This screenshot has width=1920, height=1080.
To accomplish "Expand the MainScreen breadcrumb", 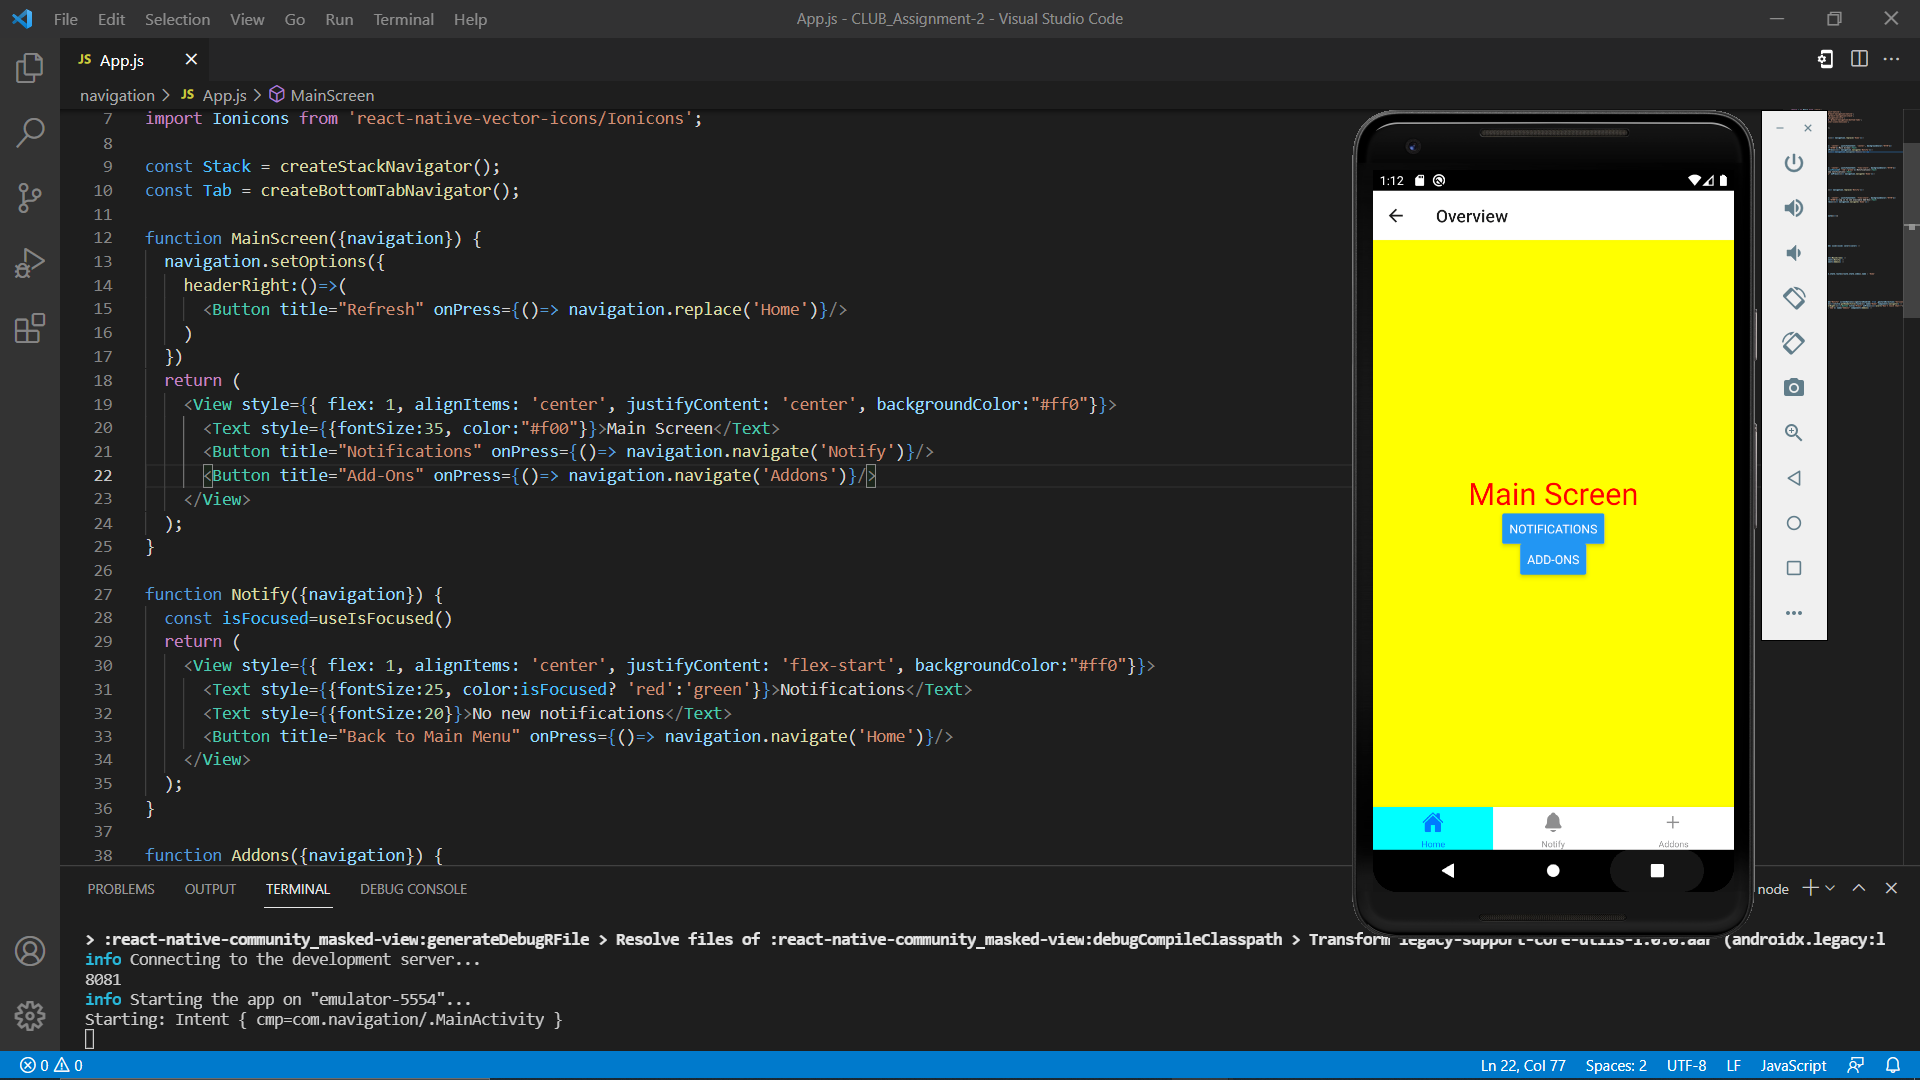I will tap(330, 94).
